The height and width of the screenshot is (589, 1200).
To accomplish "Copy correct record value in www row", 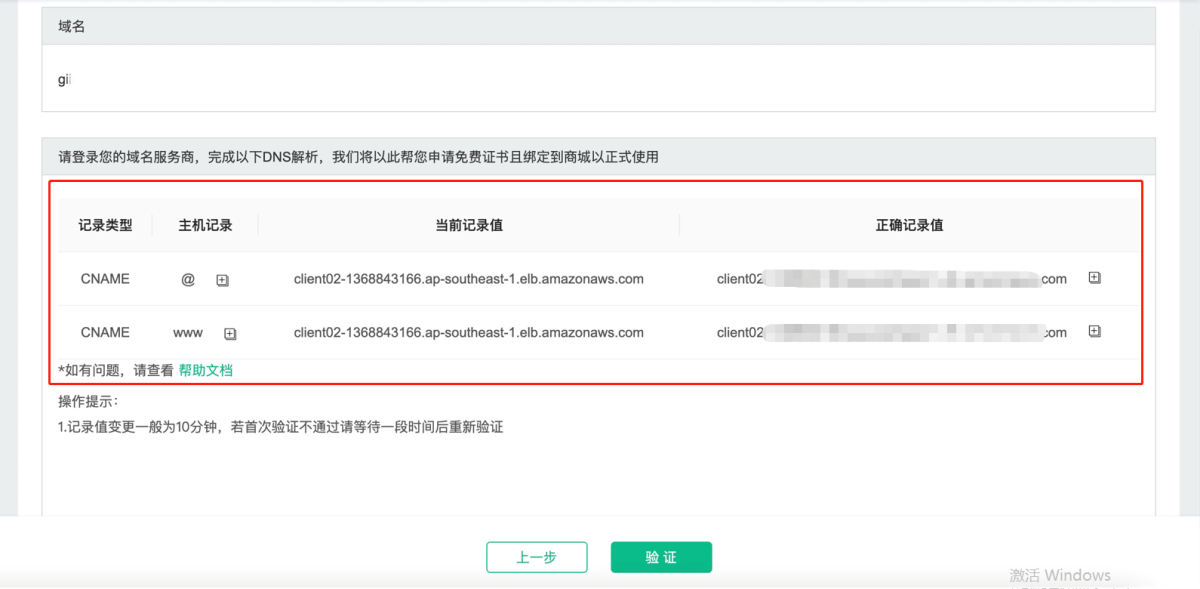I will [x=1094, y=331].
